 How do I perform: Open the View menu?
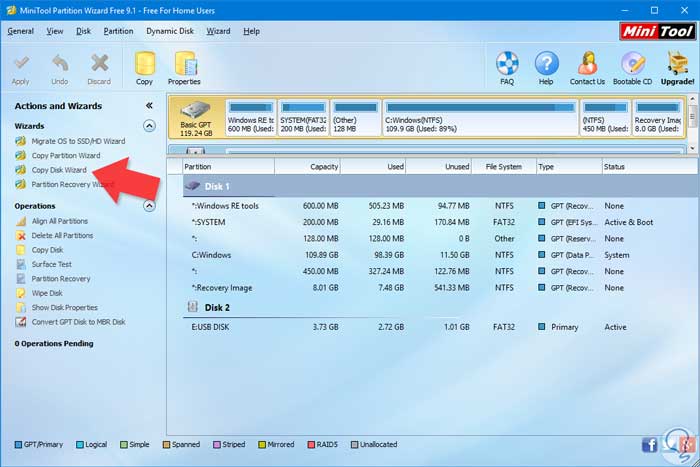click(x=55, y=31)
